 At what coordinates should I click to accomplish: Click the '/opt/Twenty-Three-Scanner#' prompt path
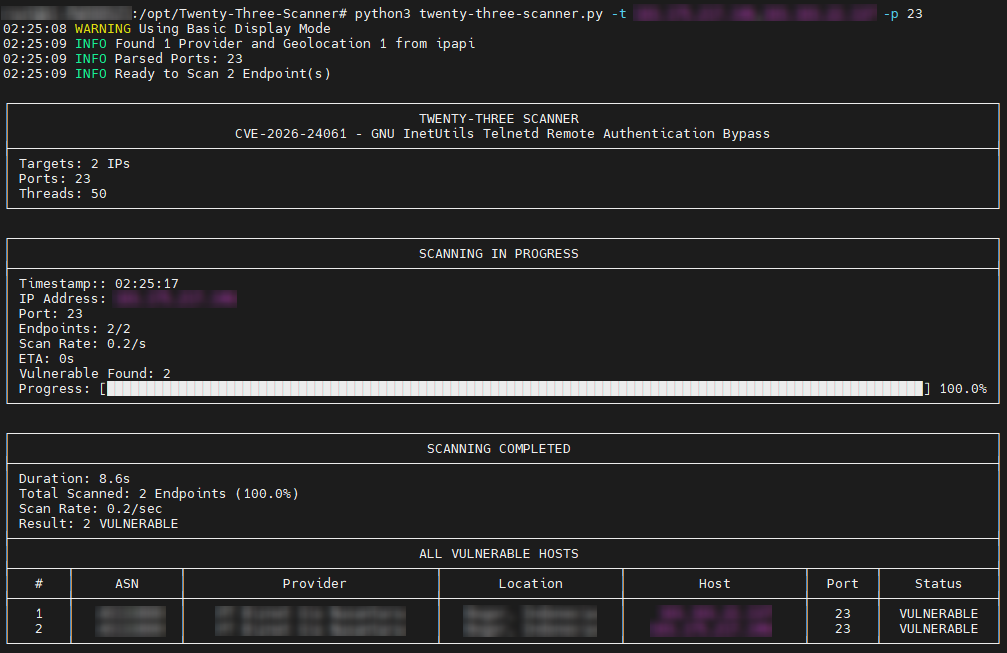[243, 13]
